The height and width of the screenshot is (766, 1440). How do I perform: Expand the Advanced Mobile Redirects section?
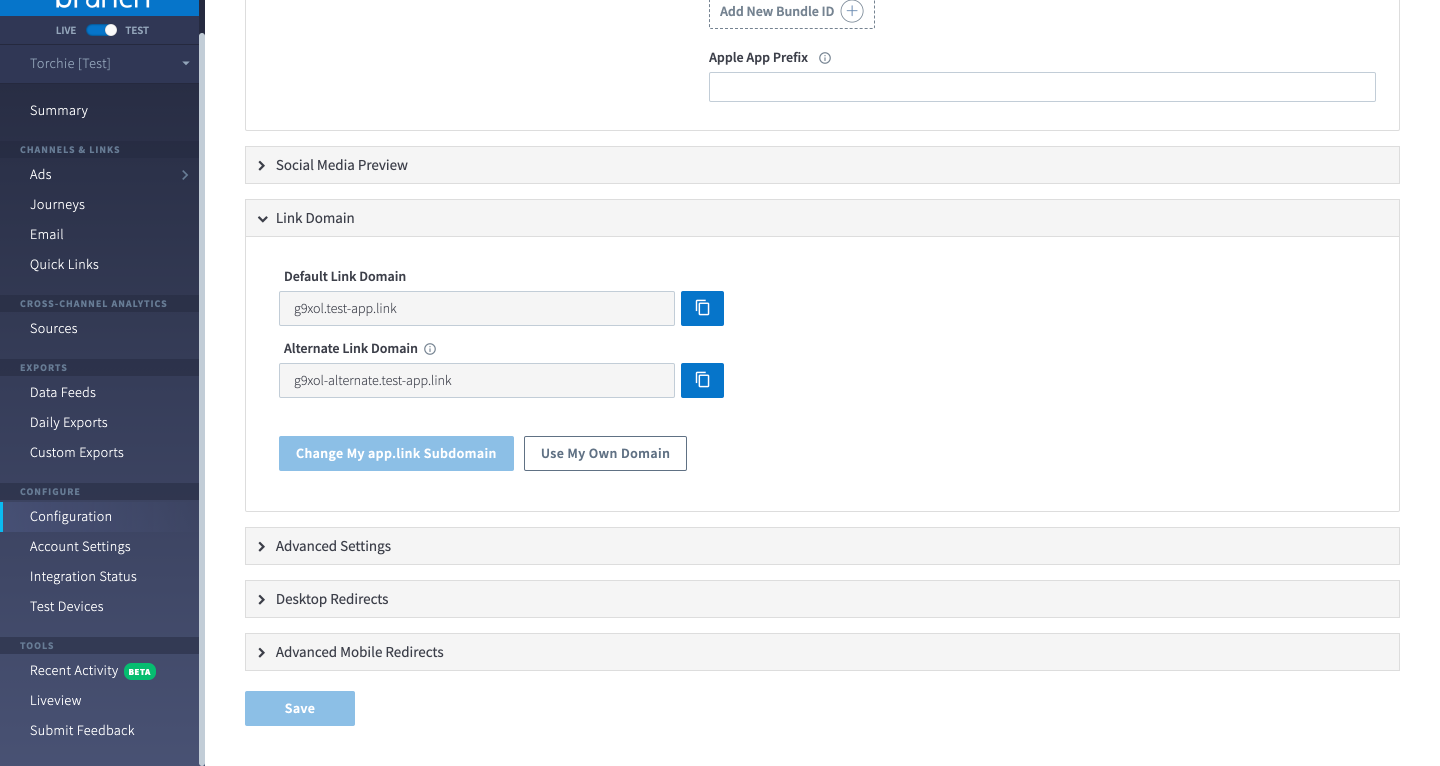(x=359, y=652)
